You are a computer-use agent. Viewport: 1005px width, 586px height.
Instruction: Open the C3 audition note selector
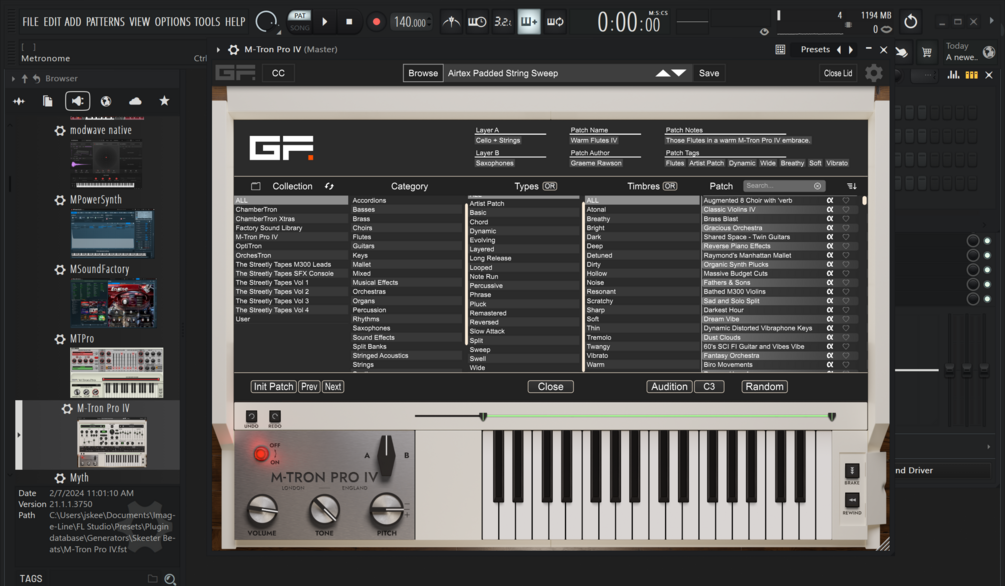(710, 387)
